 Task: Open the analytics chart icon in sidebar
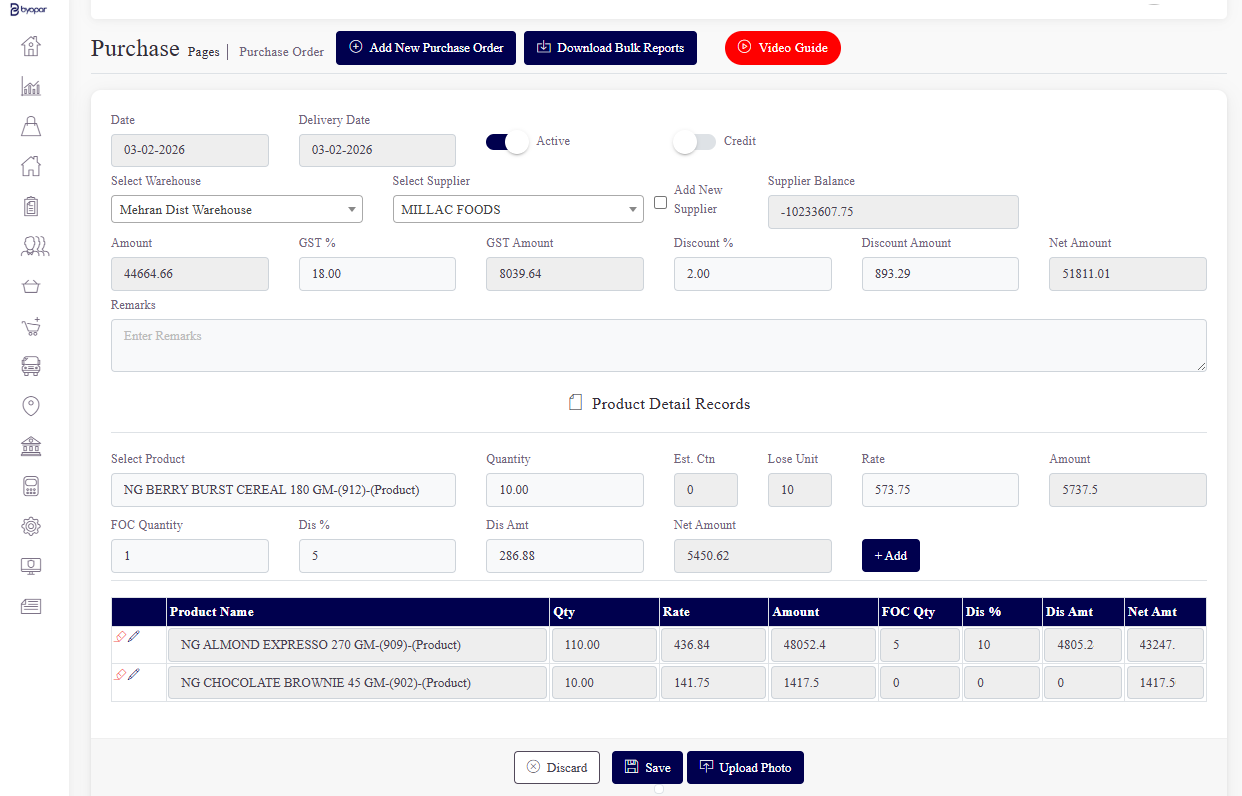[x=31, y=86]
